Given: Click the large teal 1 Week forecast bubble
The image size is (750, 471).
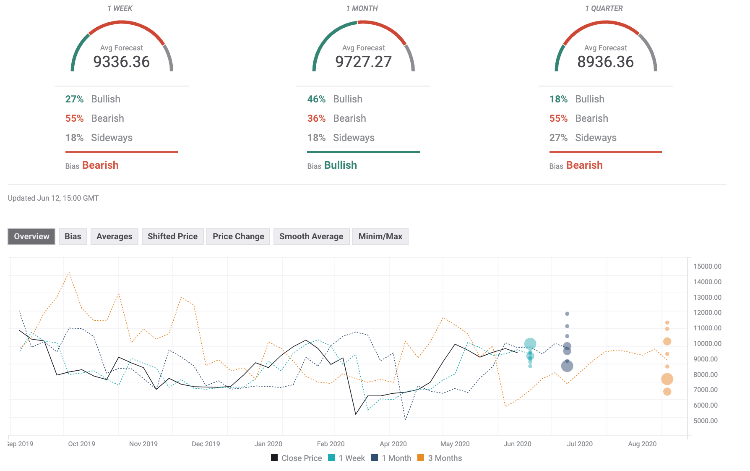Looking at the screenshot, I should click(530, 345).
